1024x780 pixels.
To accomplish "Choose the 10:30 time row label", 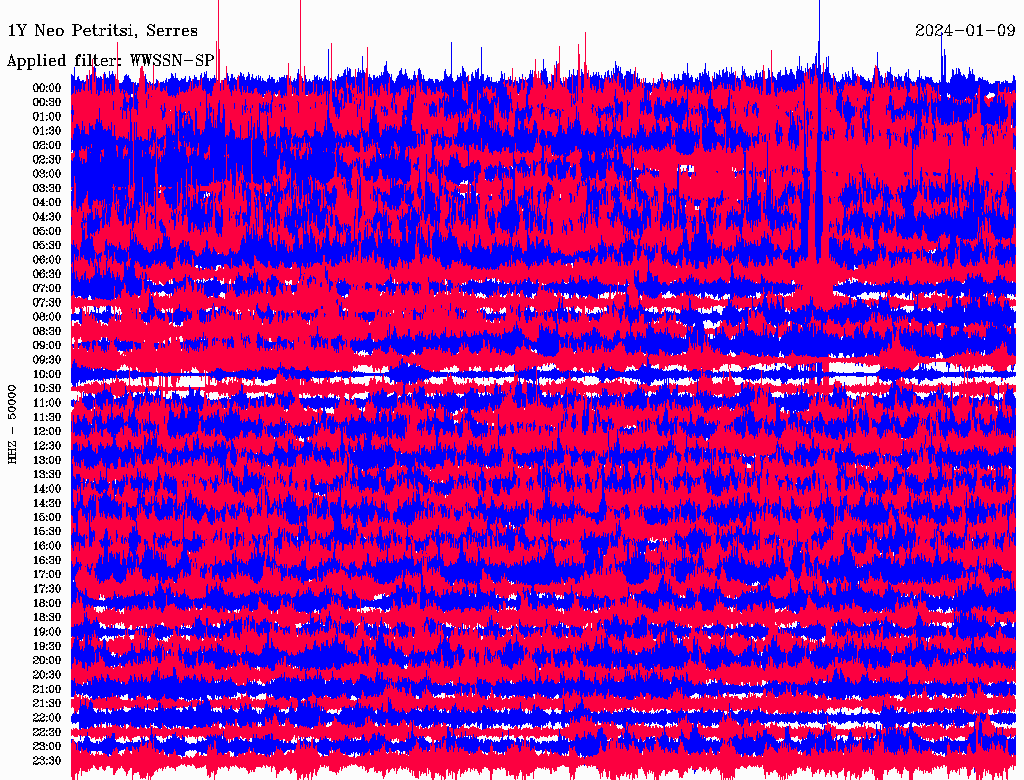I will (x=47, y=389).
